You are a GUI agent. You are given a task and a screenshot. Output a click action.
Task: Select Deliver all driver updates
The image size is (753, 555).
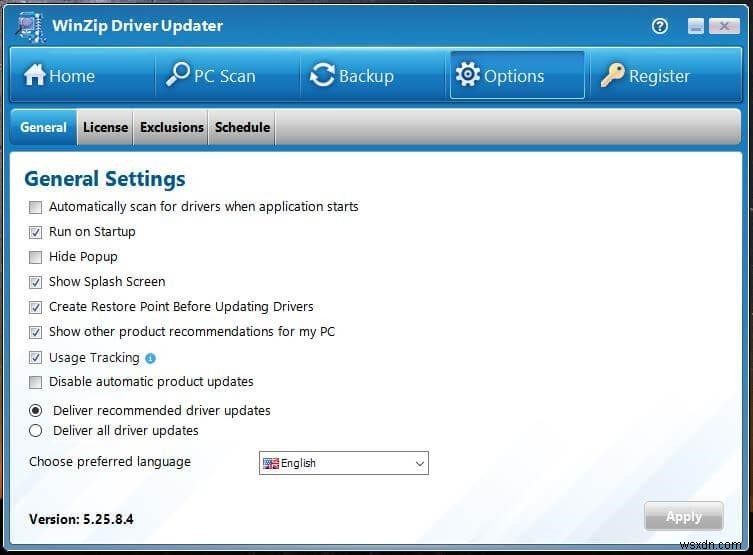point(36,431)
